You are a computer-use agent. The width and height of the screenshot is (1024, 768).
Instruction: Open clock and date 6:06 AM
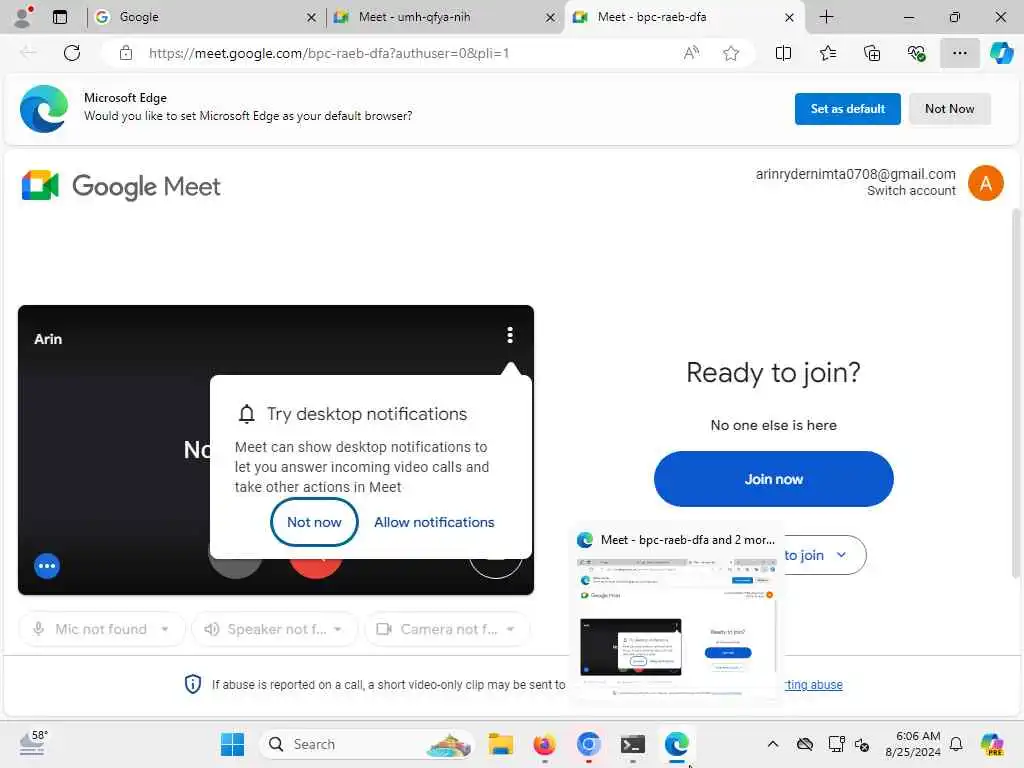(913, 744)
